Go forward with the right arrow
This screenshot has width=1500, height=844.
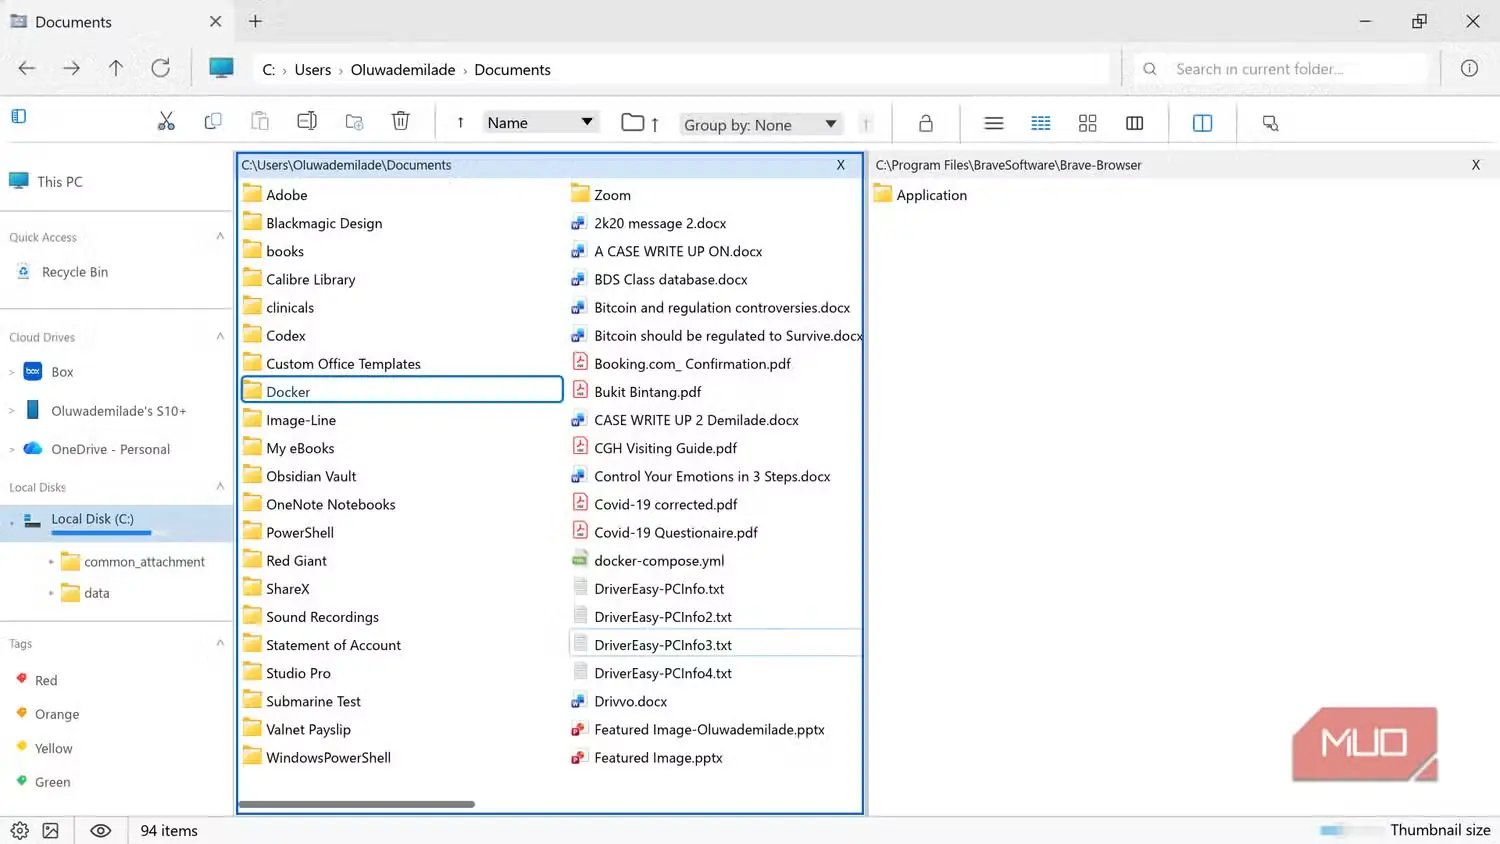tap(71, 69)
